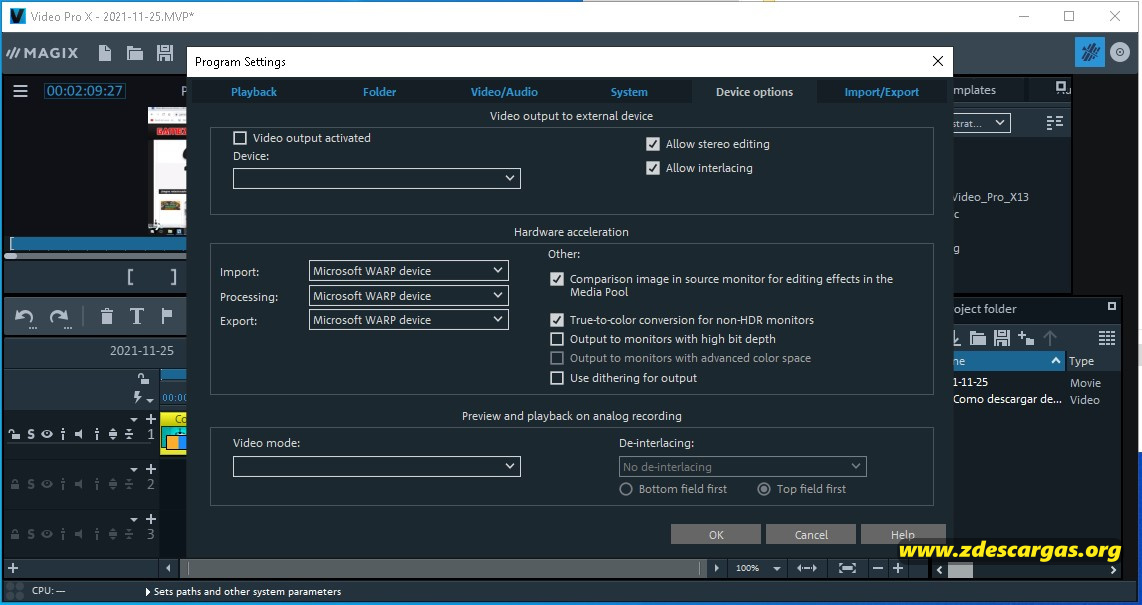
Task: Click the Mute speaker icon on track 1
Action: pyautogui.click(x=79, y=434)
